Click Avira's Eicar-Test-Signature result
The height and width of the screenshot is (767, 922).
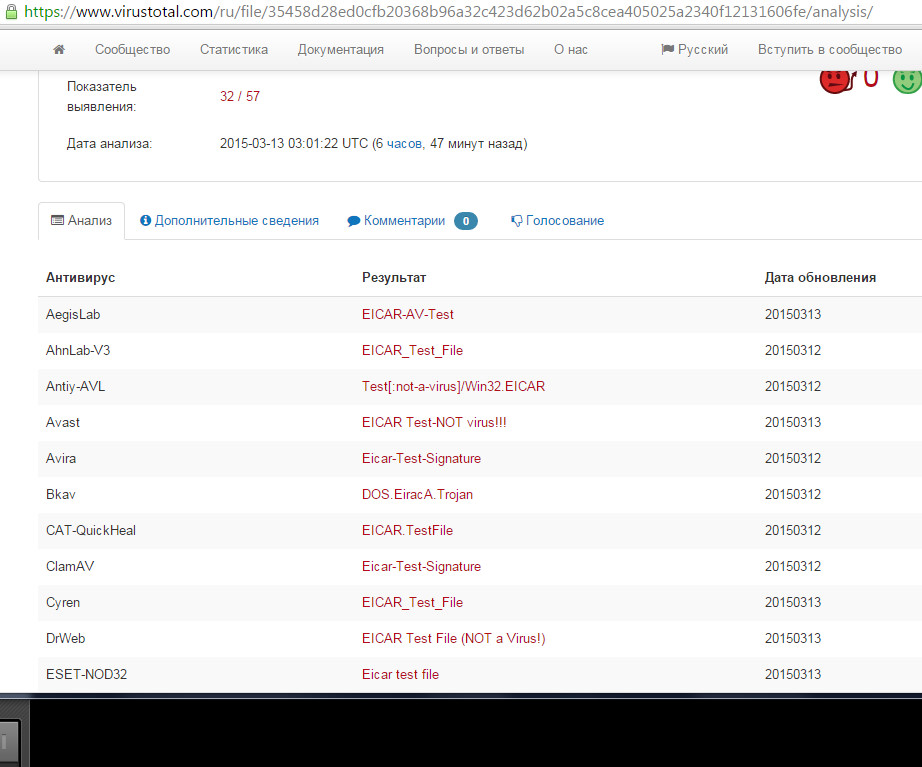(x=421, y=459)
